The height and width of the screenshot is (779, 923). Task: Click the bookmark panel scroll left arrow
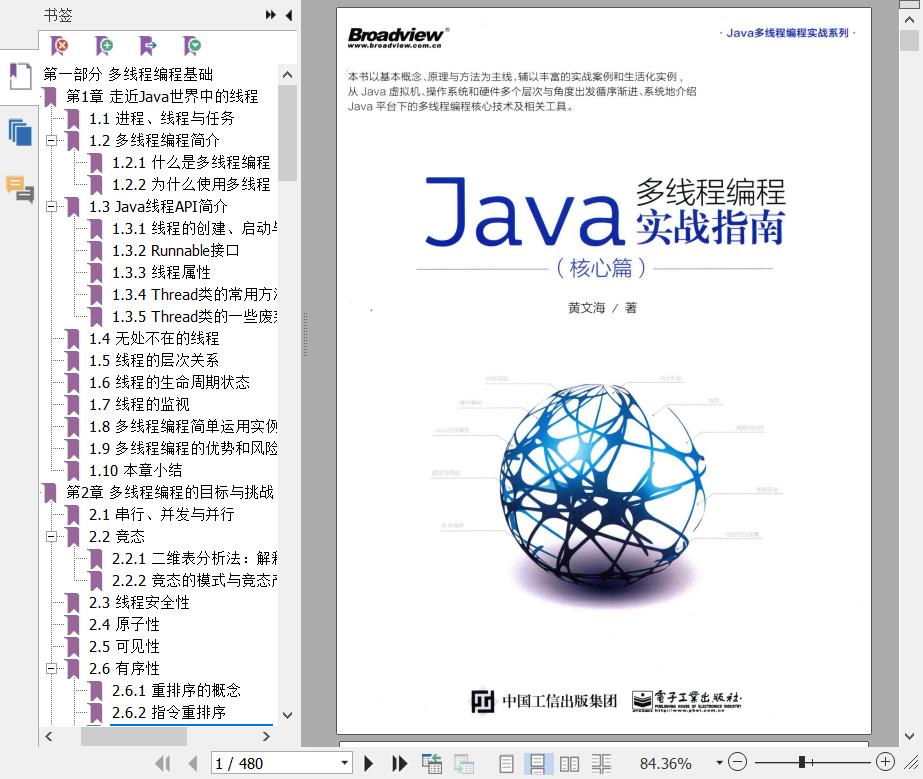[x=49, y=737]
